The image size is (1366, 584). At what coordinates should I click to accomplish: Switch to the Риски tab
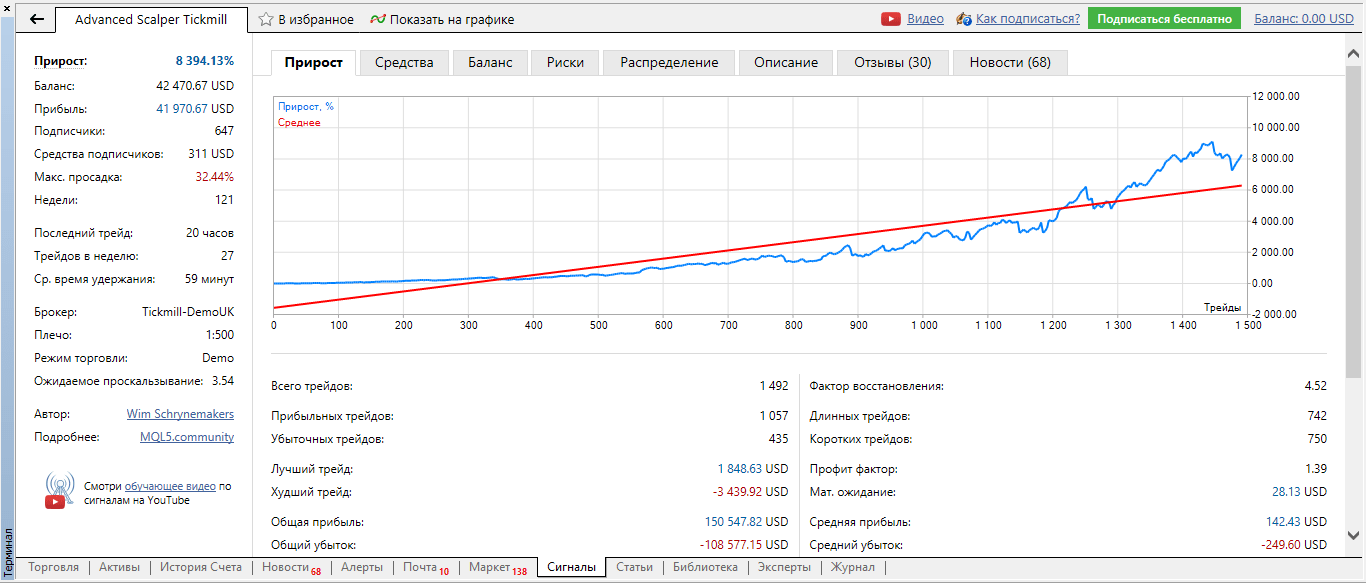(x=565, y=62)
